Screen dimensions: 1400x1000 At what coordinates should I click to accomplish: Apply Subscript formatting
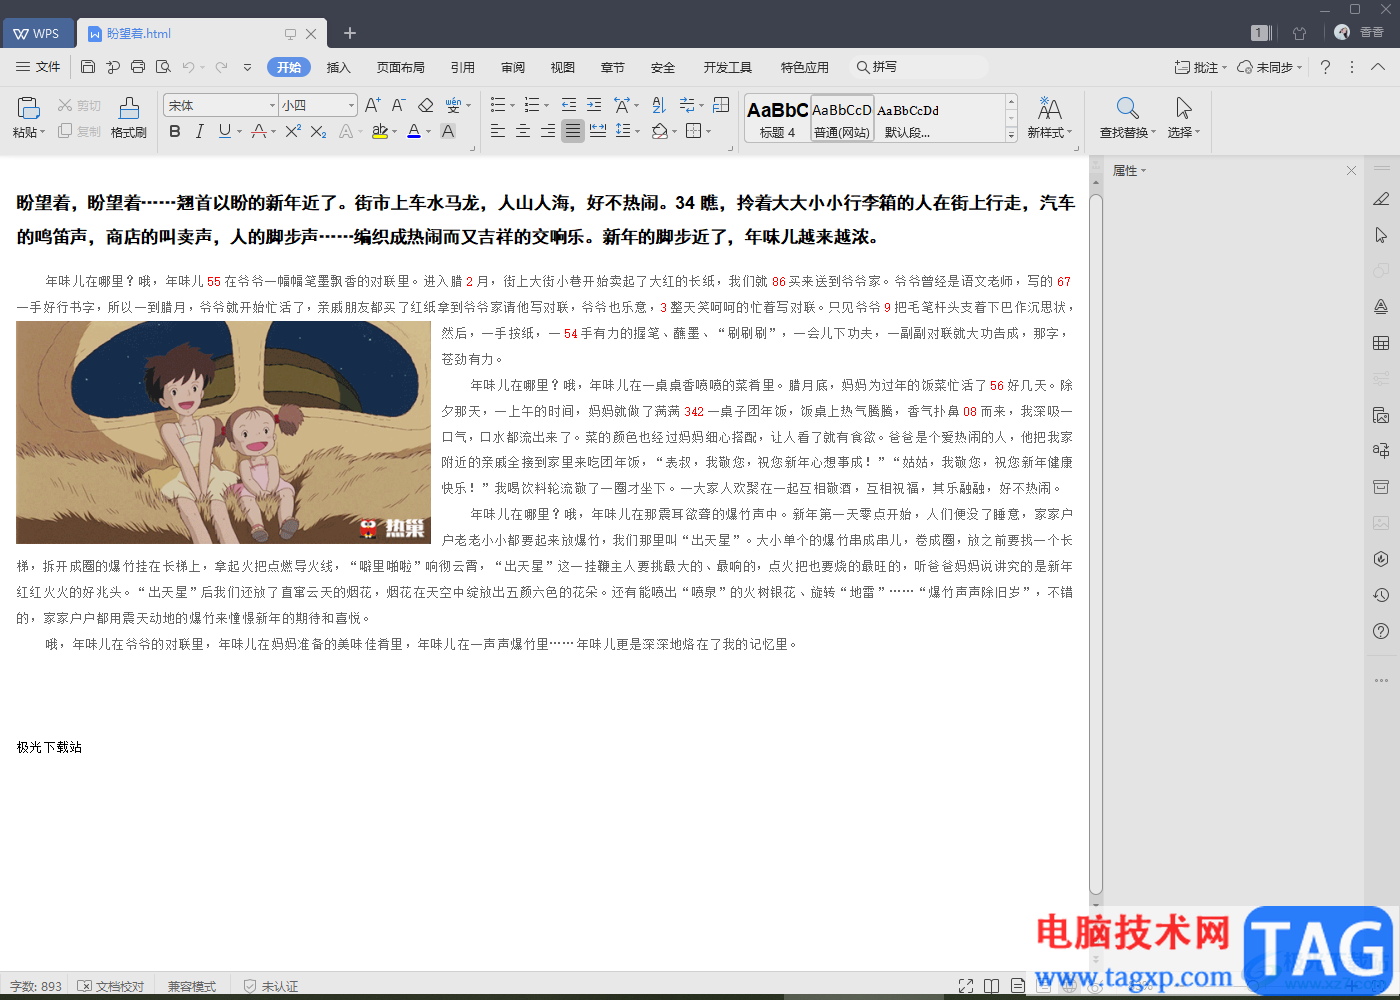318,131
